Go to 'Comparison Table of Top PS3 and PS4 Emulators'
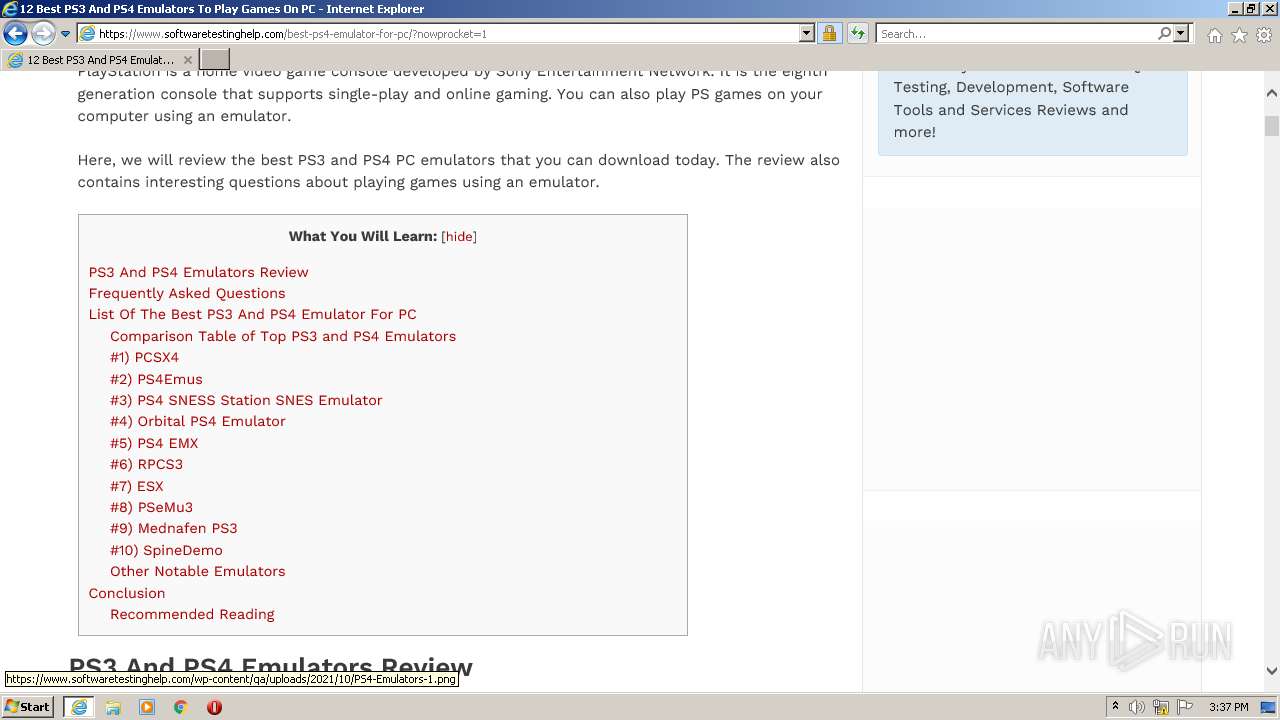Viewport: 1280px width, 720px height. (283, 336)
